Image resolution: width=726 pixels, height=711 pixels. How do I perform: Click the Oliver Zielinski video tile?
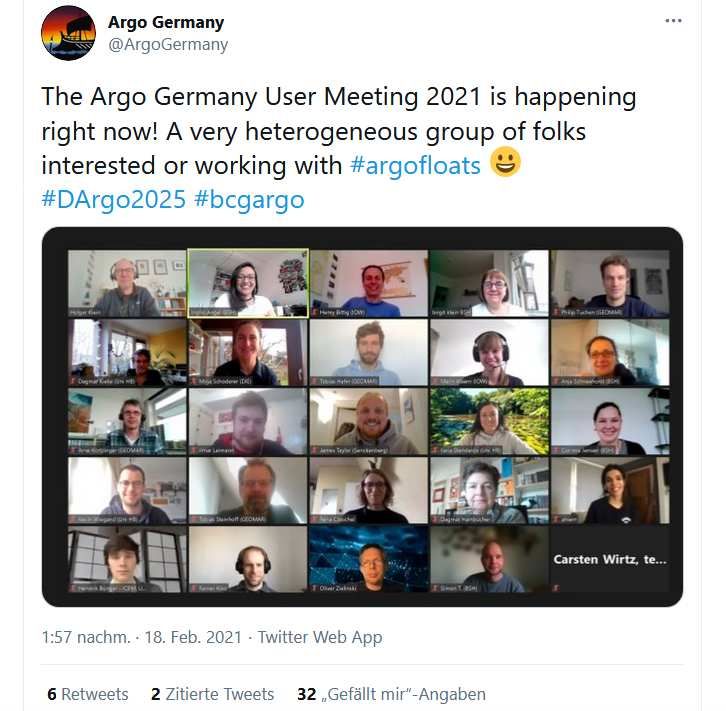click(369, 559)
